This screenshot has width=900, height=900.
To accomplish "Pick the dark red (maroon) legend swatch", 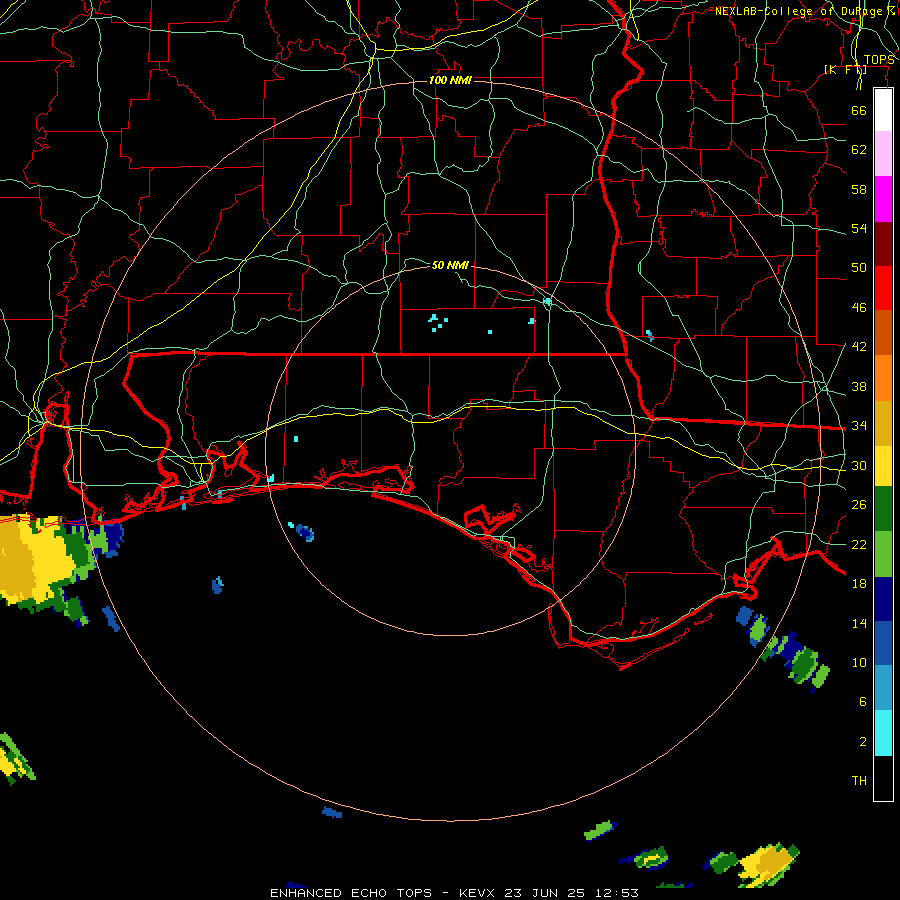I will point(883,244).
